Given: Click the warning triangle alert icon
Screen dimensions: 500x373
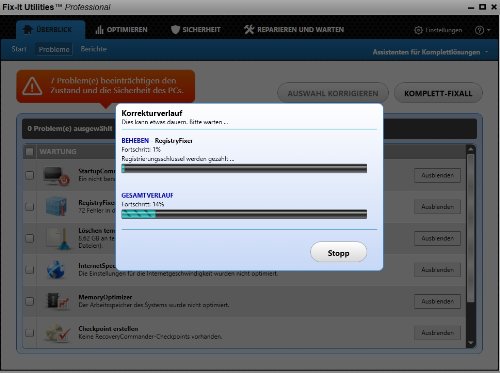Looking at the screenshot, I should pos(32,86).
